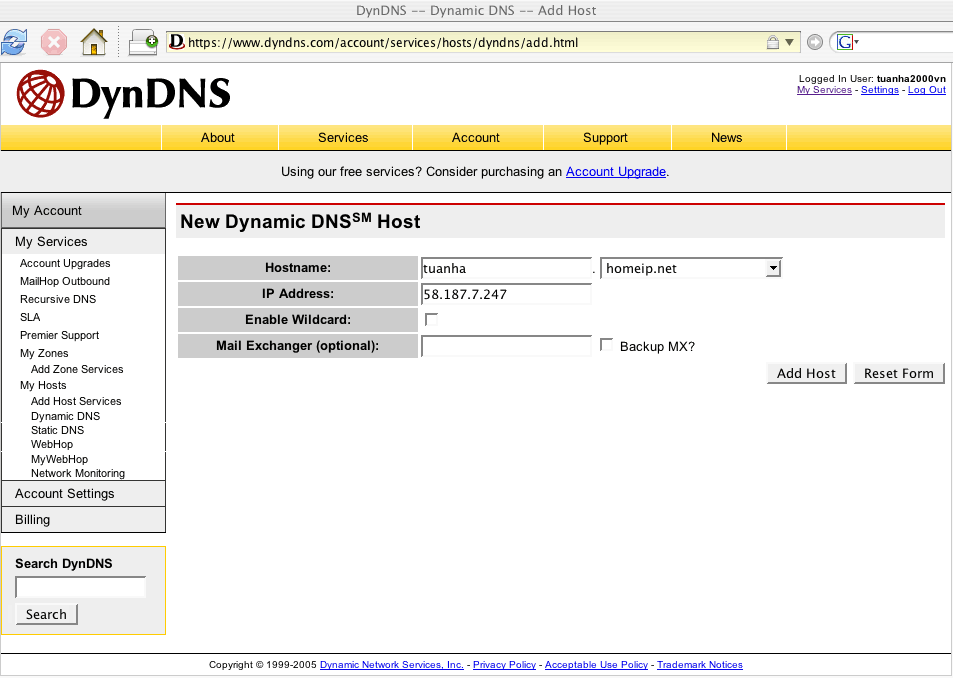Open Account Upgrades in sidebar

click(65, 263)
